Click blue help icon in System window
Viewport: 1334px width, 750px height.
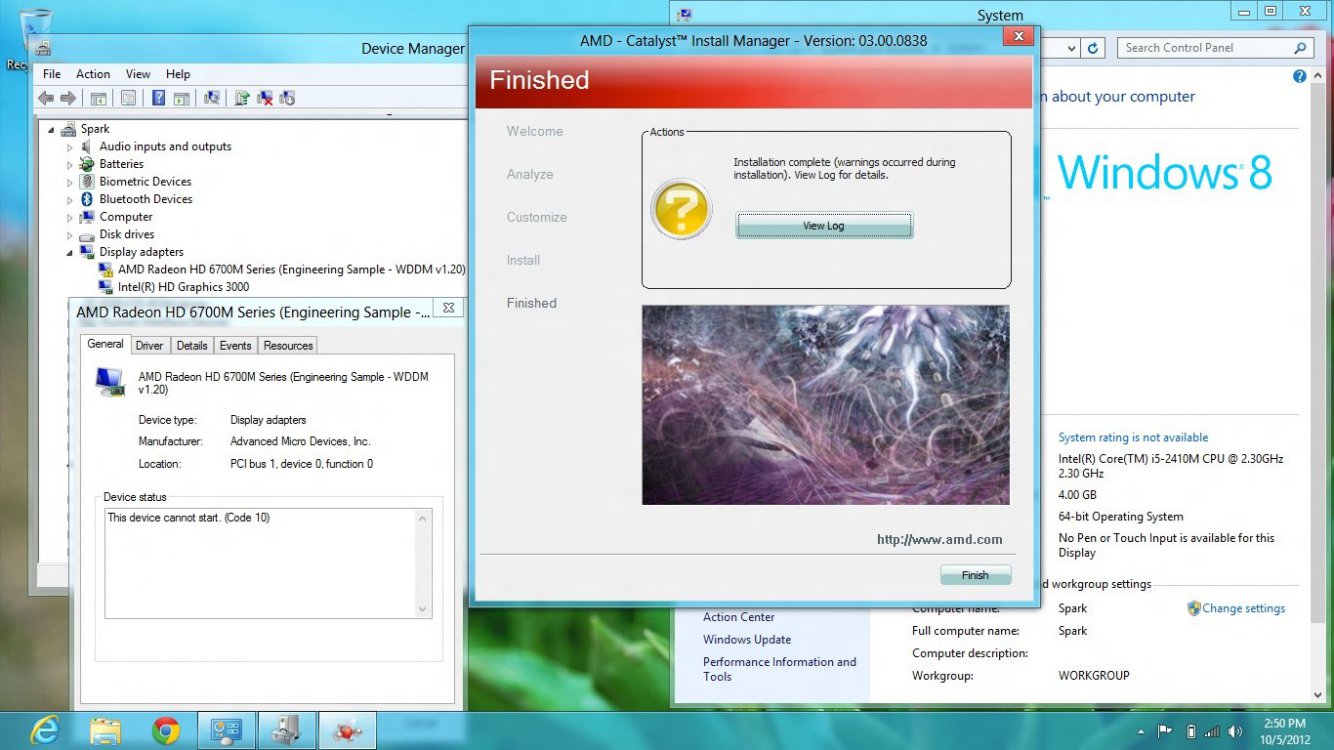(1300, 76)
